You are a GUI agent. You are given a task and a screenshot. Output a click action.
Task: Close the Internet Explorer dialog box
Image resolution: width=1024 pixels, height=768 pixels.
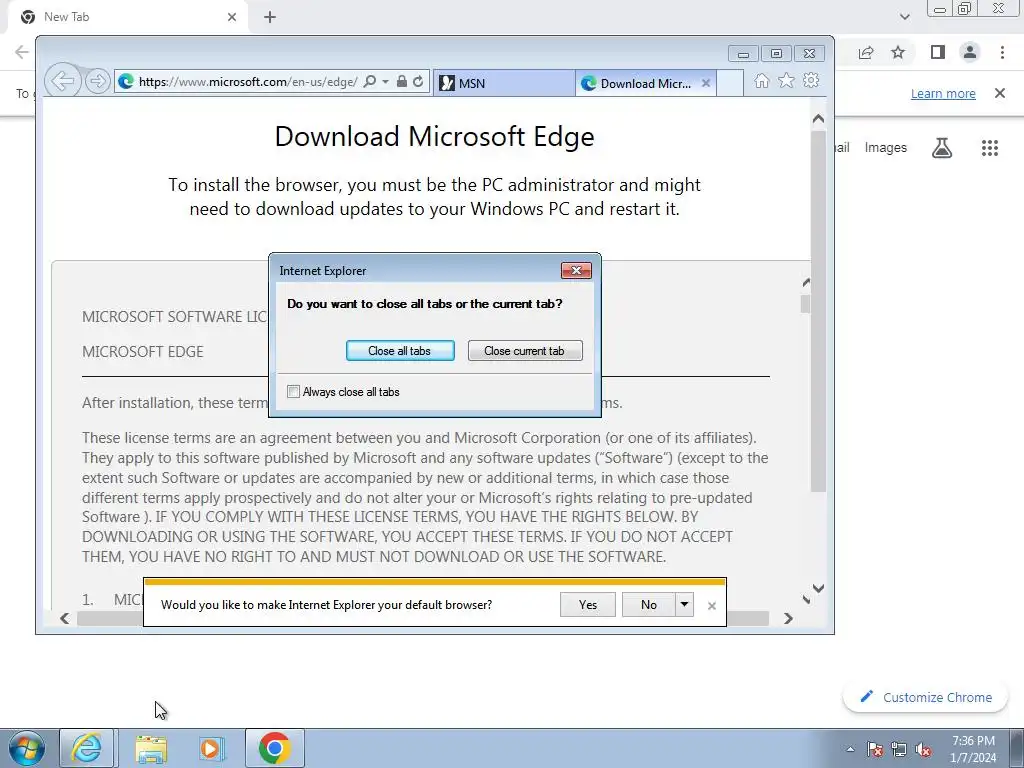click(576, 270)
